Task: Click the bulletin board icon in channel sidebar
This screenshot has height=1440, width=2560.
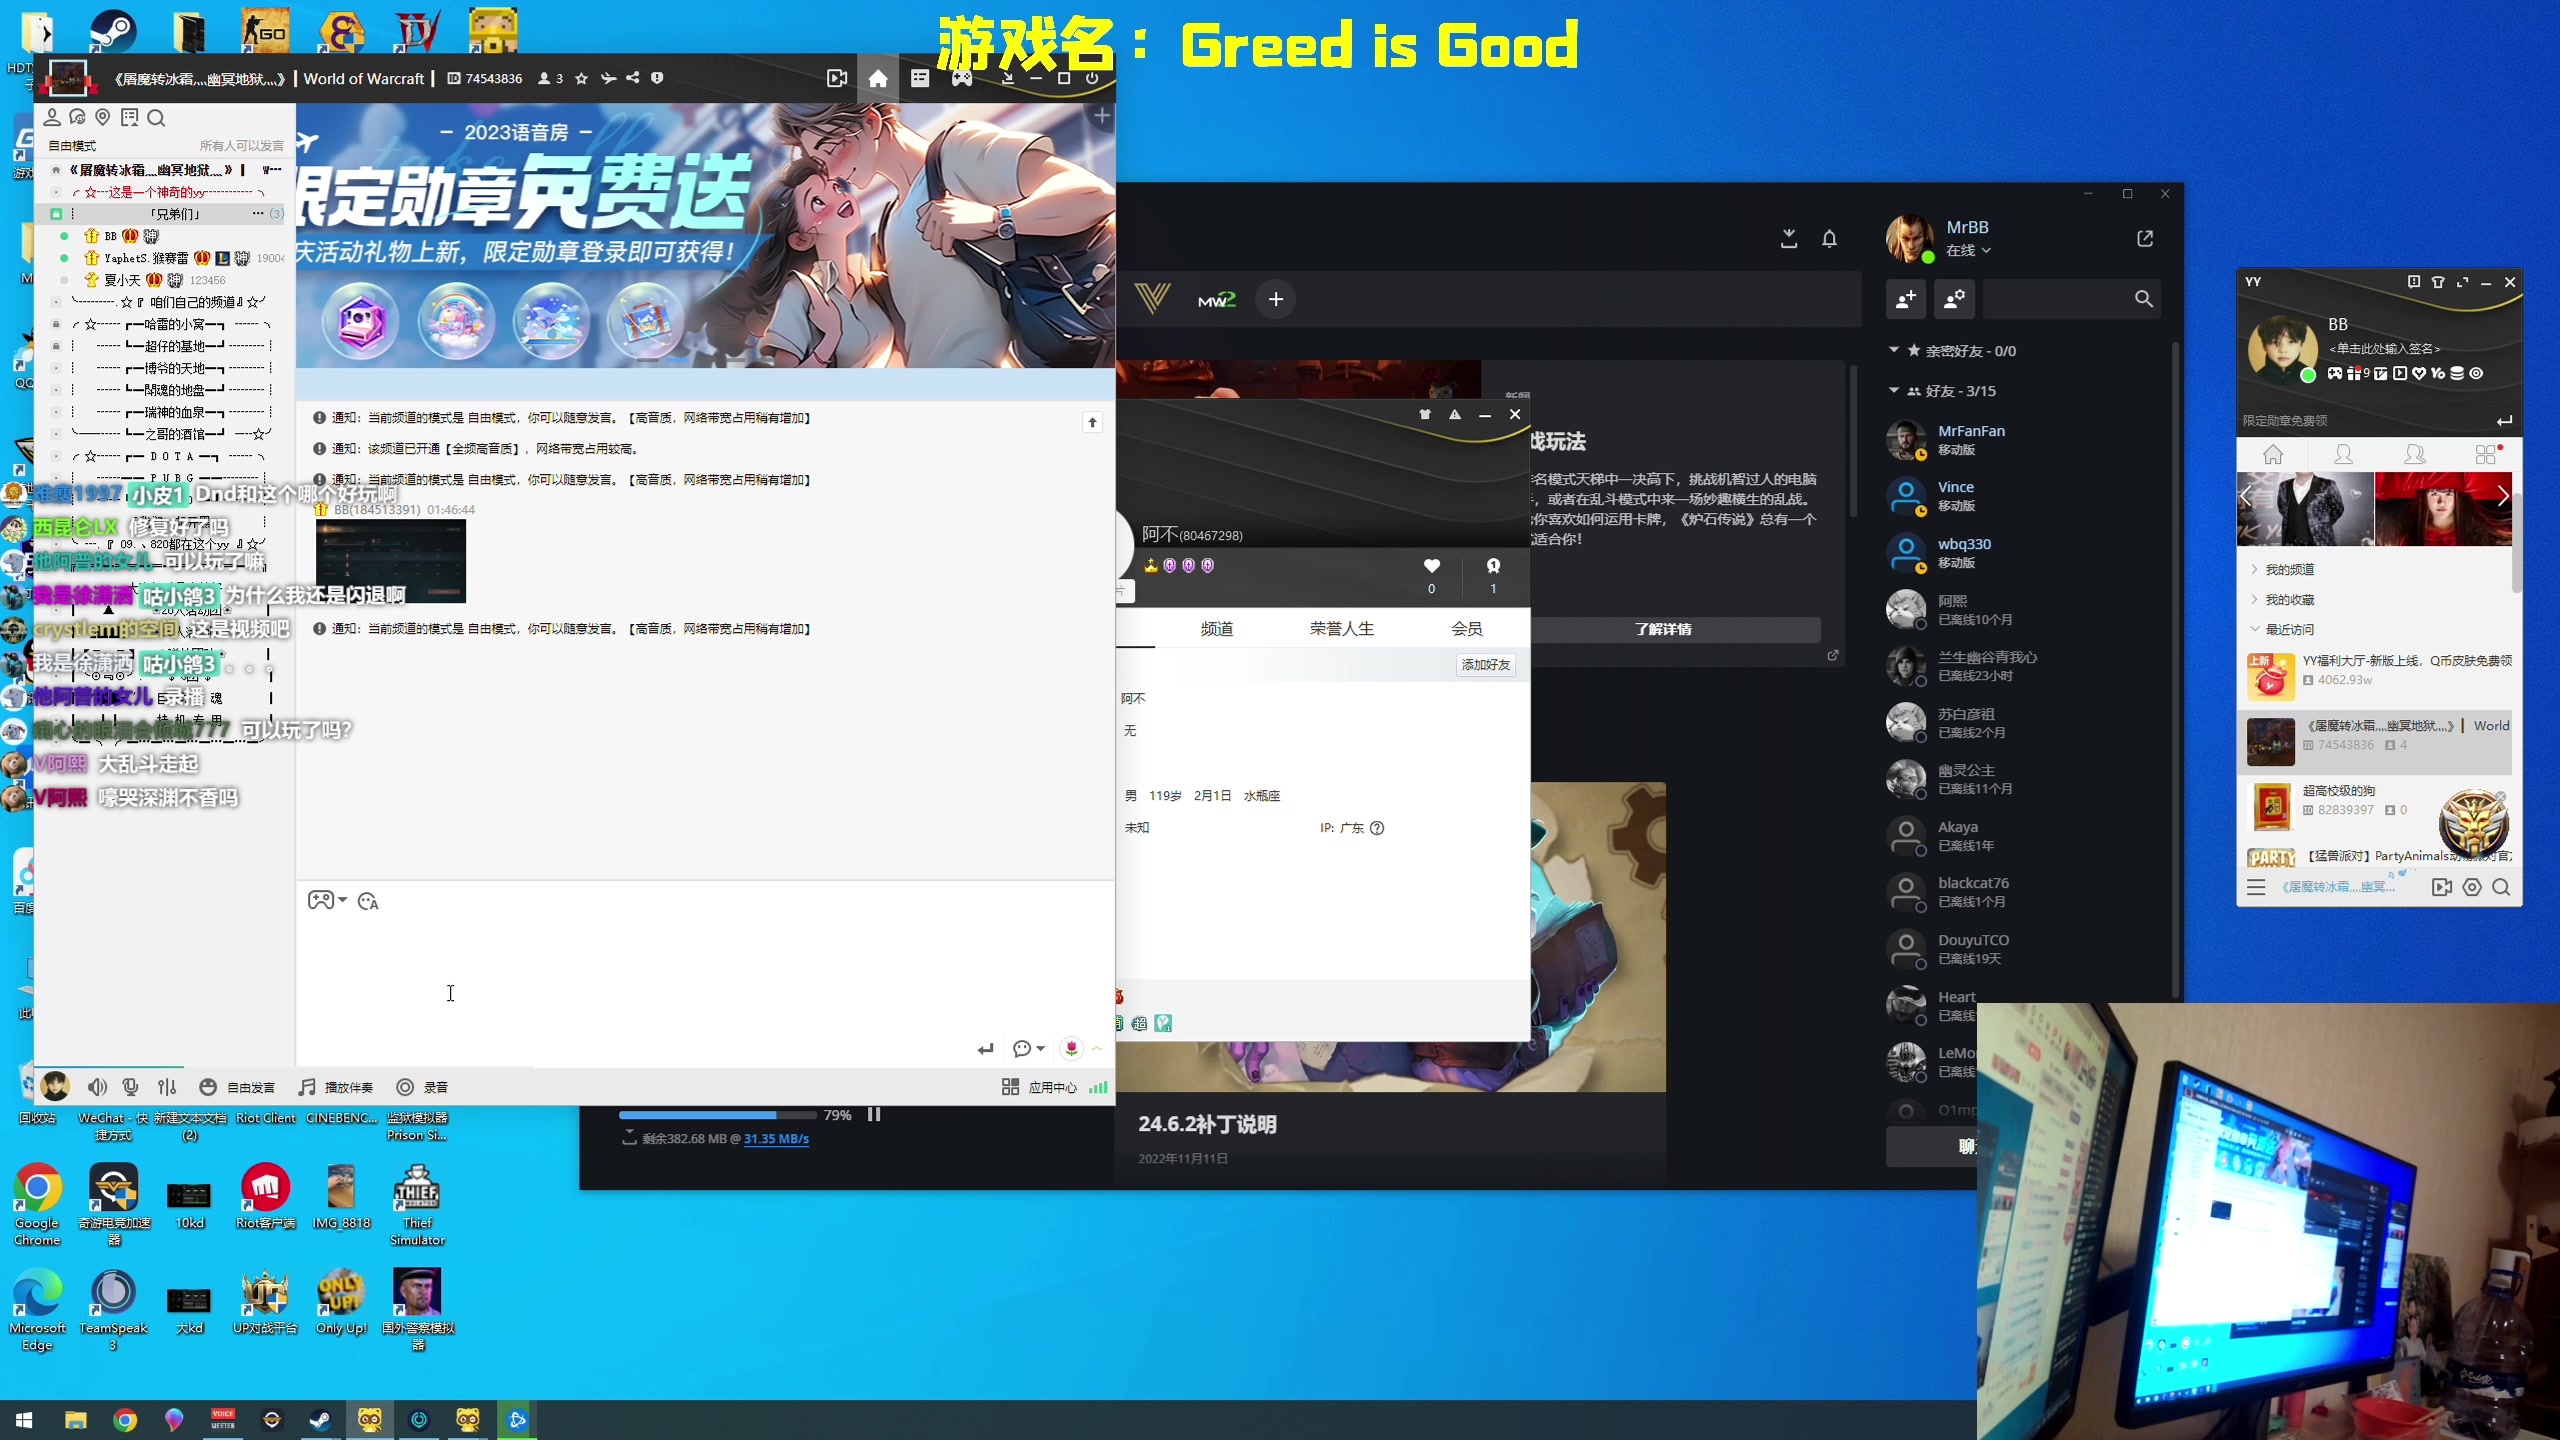Action: coord(129,118)
